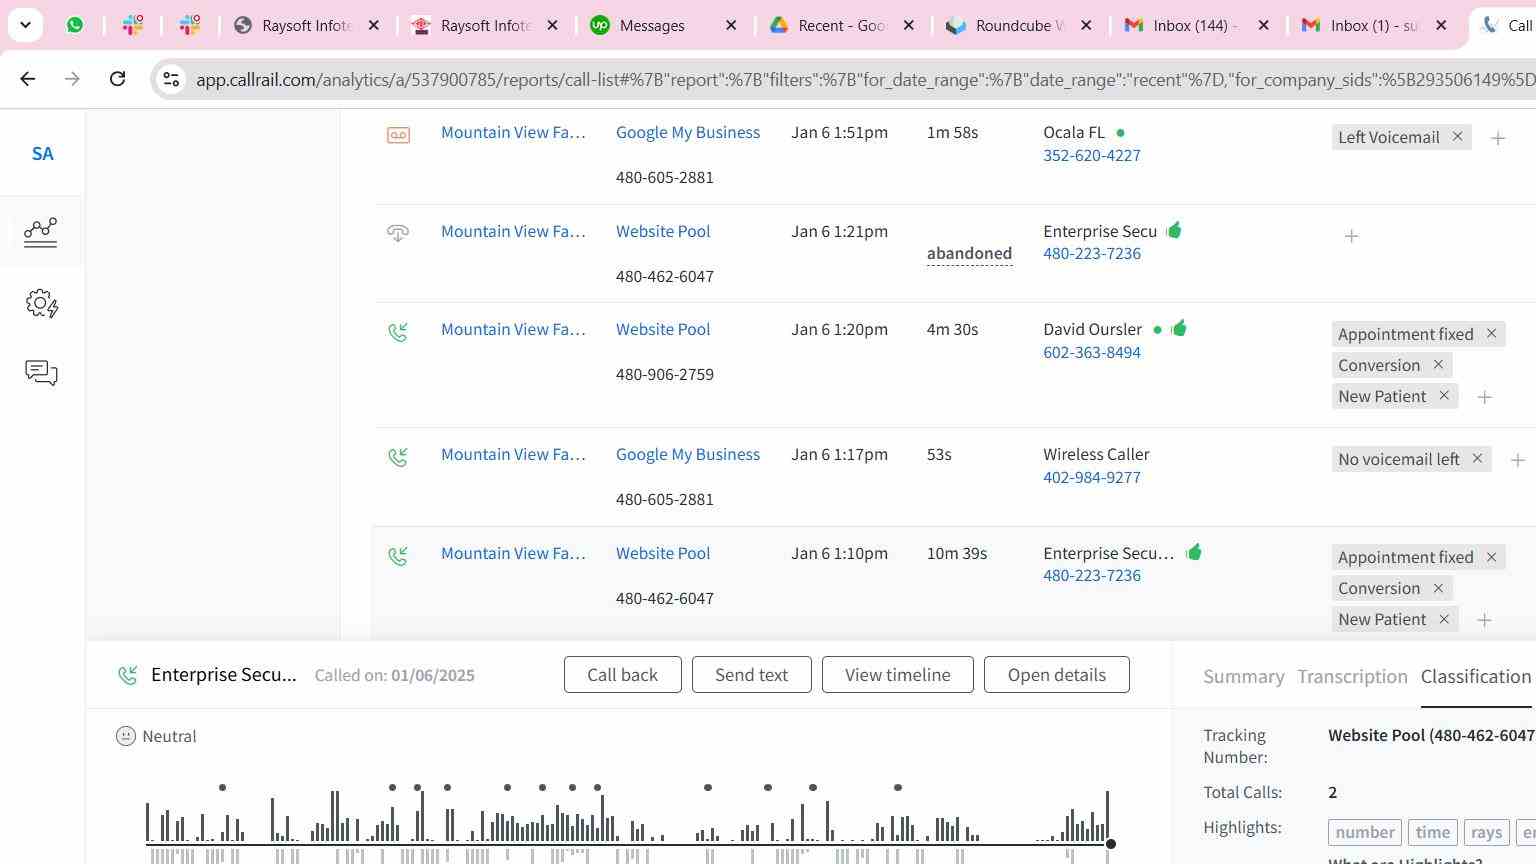
Task: Open caller number 402-984-9277
Action: pos(1092,477)
